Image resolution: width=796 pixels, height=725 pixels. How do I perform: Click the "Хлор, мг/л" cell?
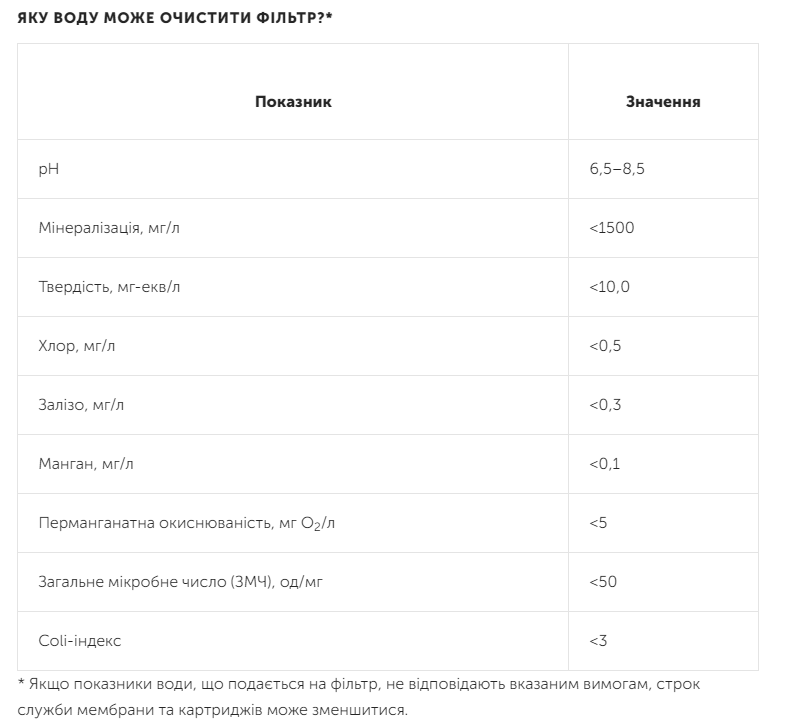click(x=83, y=346)
